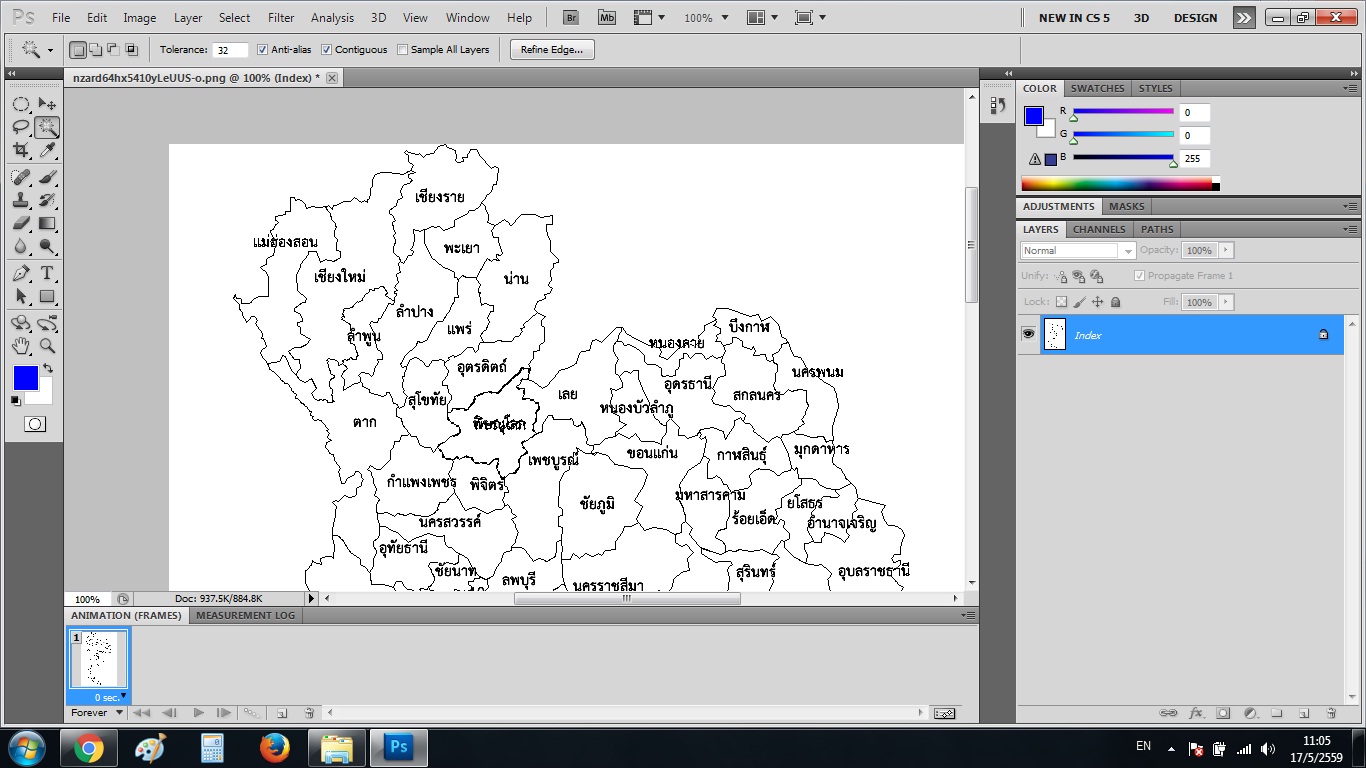Choose the Horizontal Type tool
Screen dimensions: 1366x768
(47, 273)
